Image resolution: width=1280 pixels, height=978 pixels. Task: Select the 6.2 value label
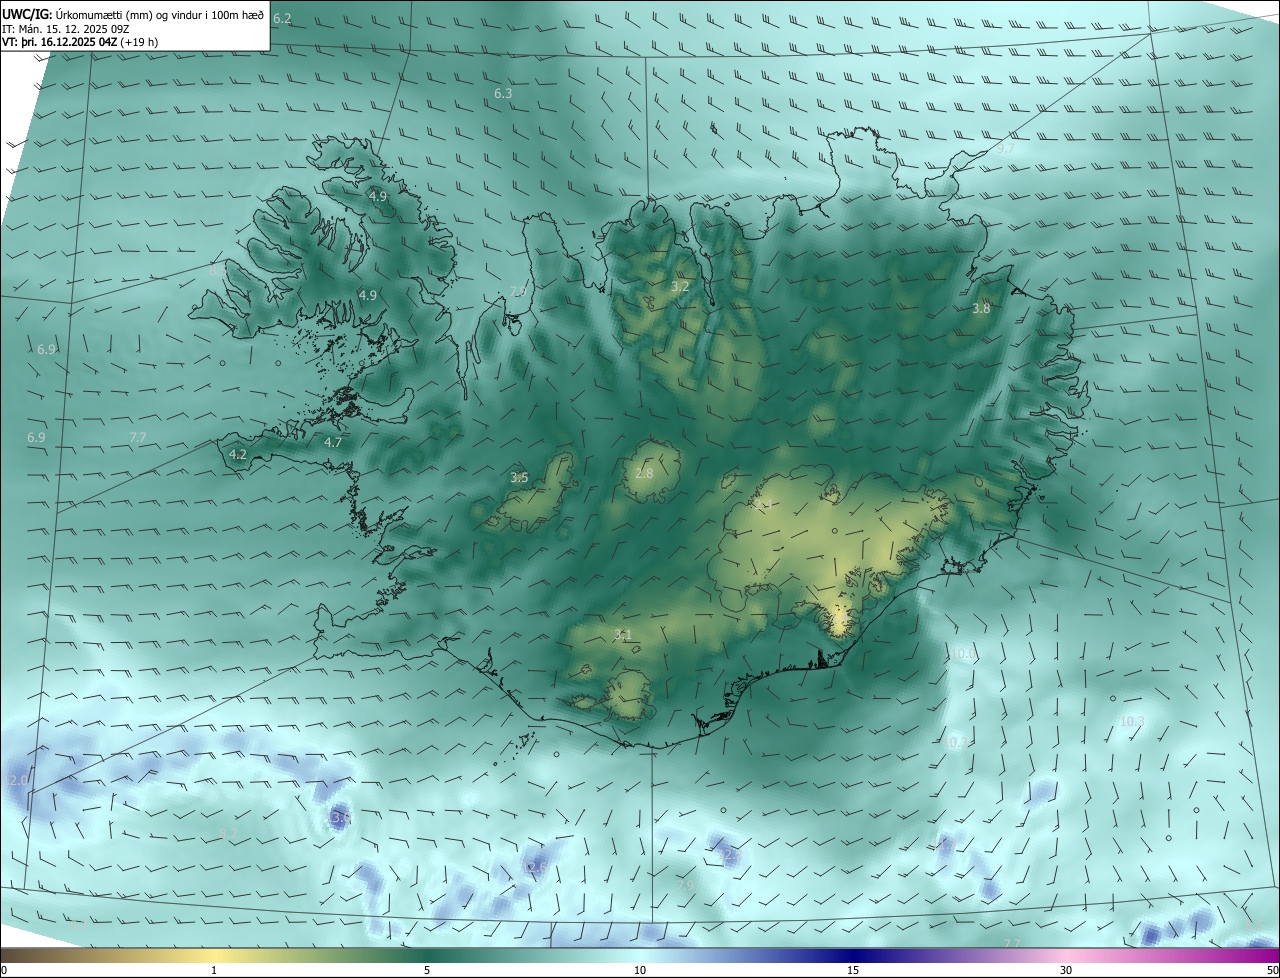282,19
